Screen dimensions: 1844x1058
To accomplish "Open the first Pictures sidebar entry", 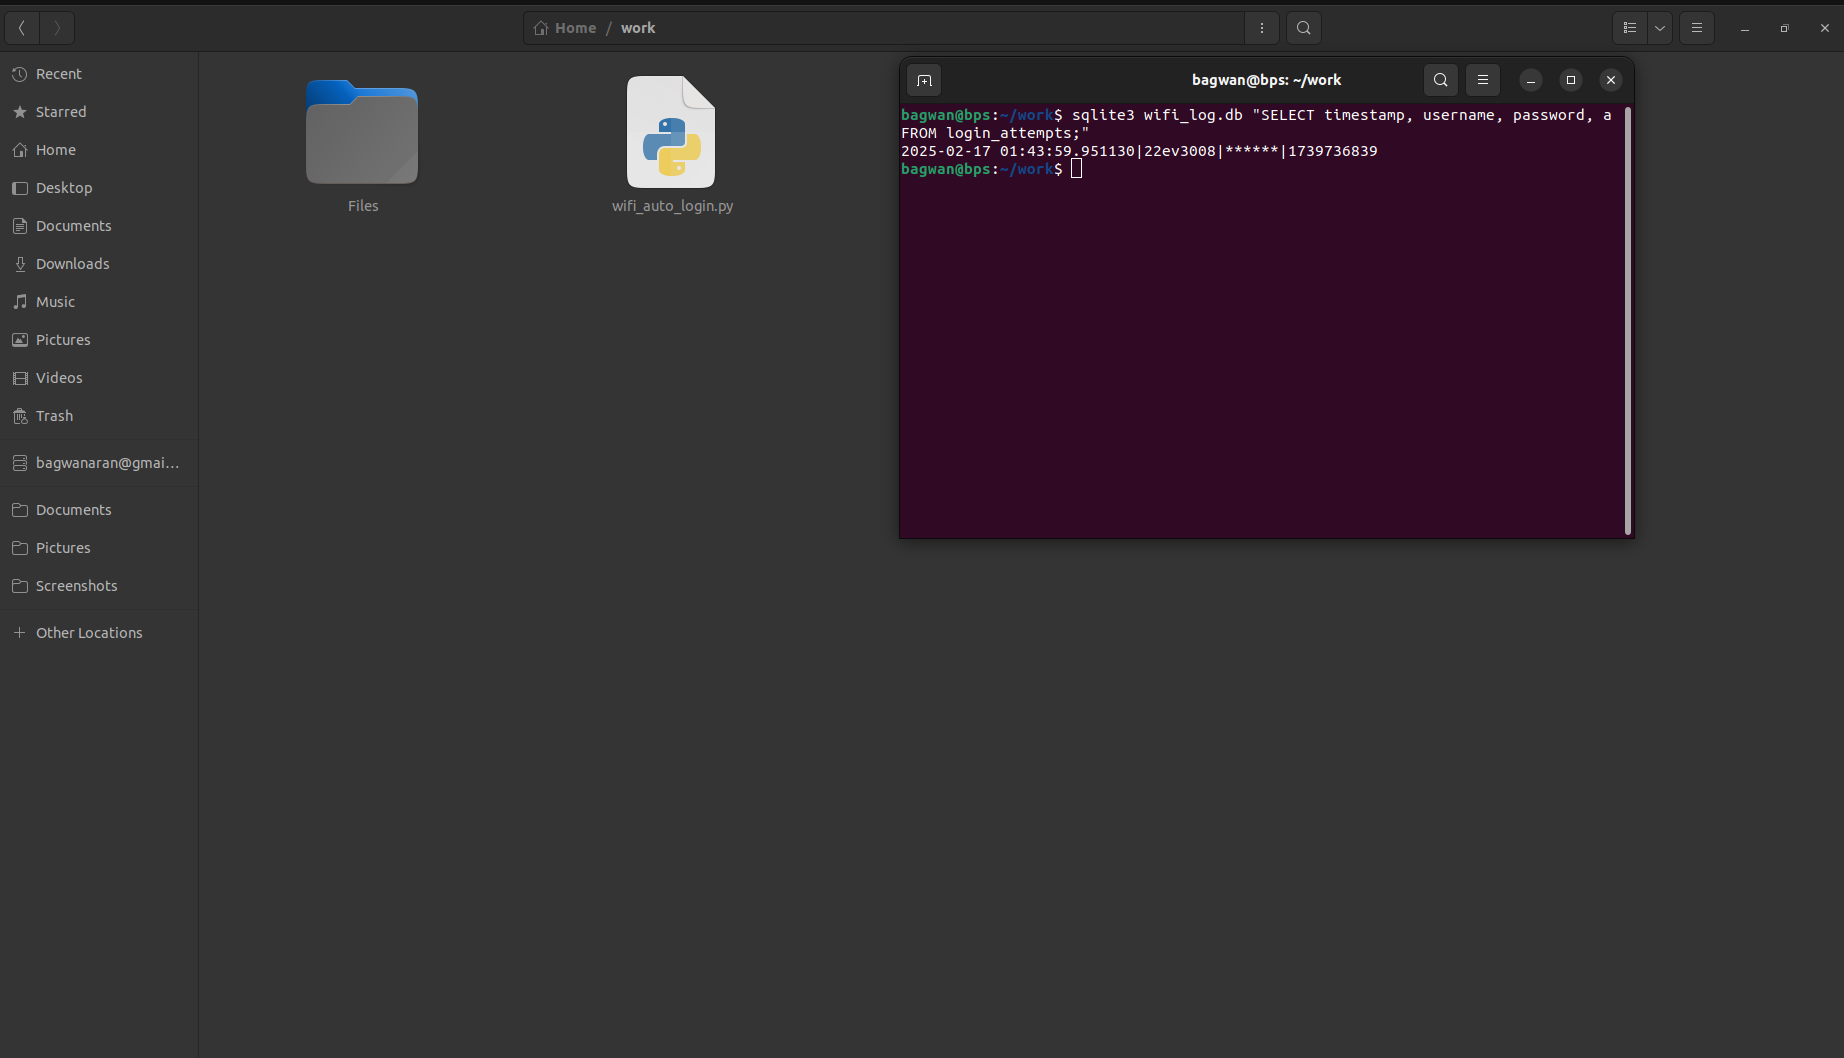I will [x=99, y=340].
